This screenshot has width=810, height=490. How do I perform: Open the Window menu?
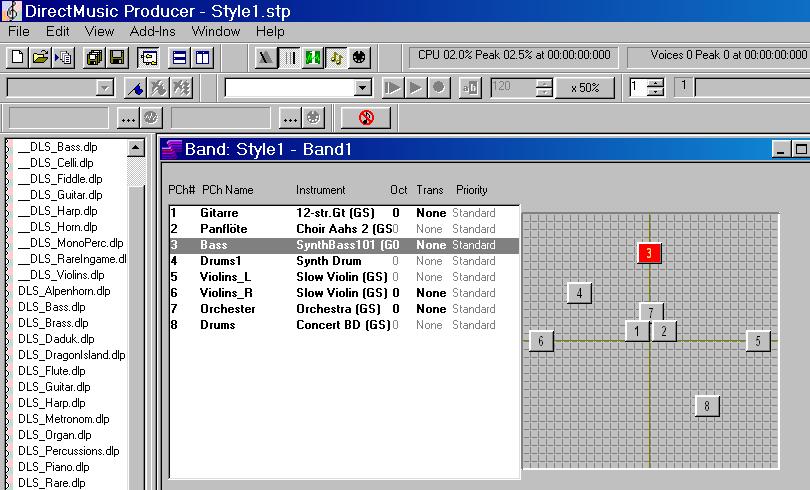click(x=215, y=31)
